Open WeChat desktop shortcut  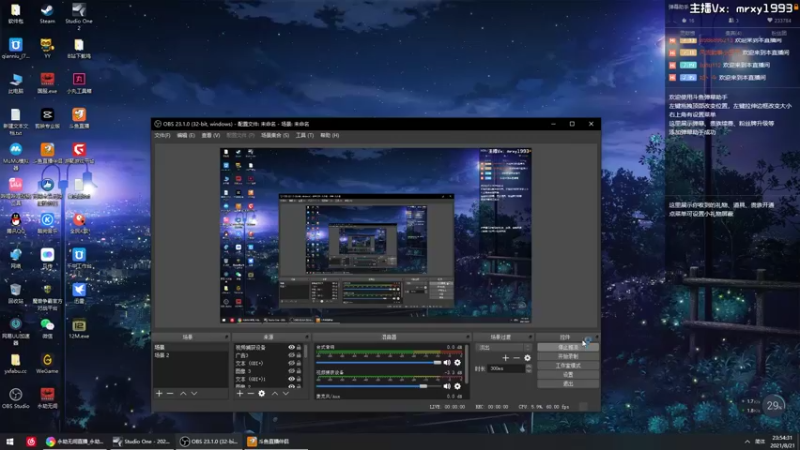coord(47,328)
